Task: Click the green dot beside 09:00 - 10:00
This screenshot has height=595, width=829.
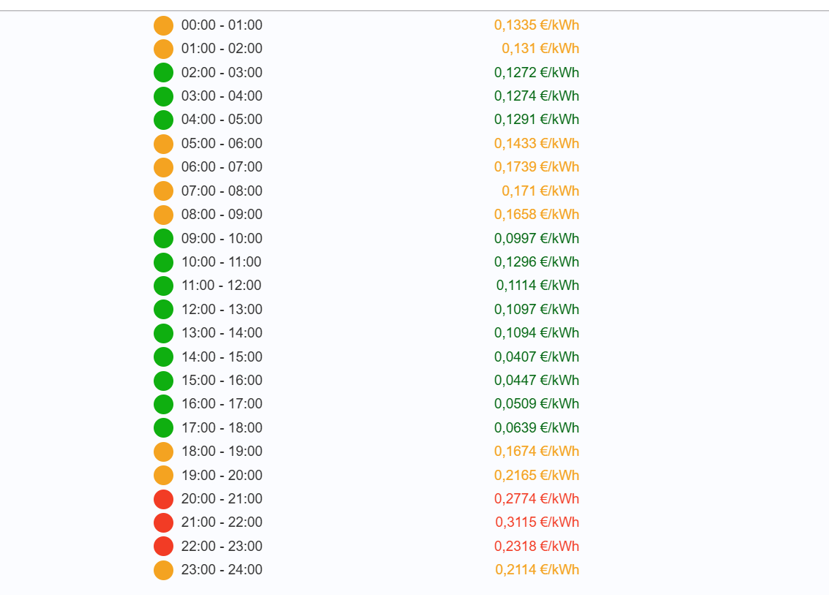Action: [163, 239]
